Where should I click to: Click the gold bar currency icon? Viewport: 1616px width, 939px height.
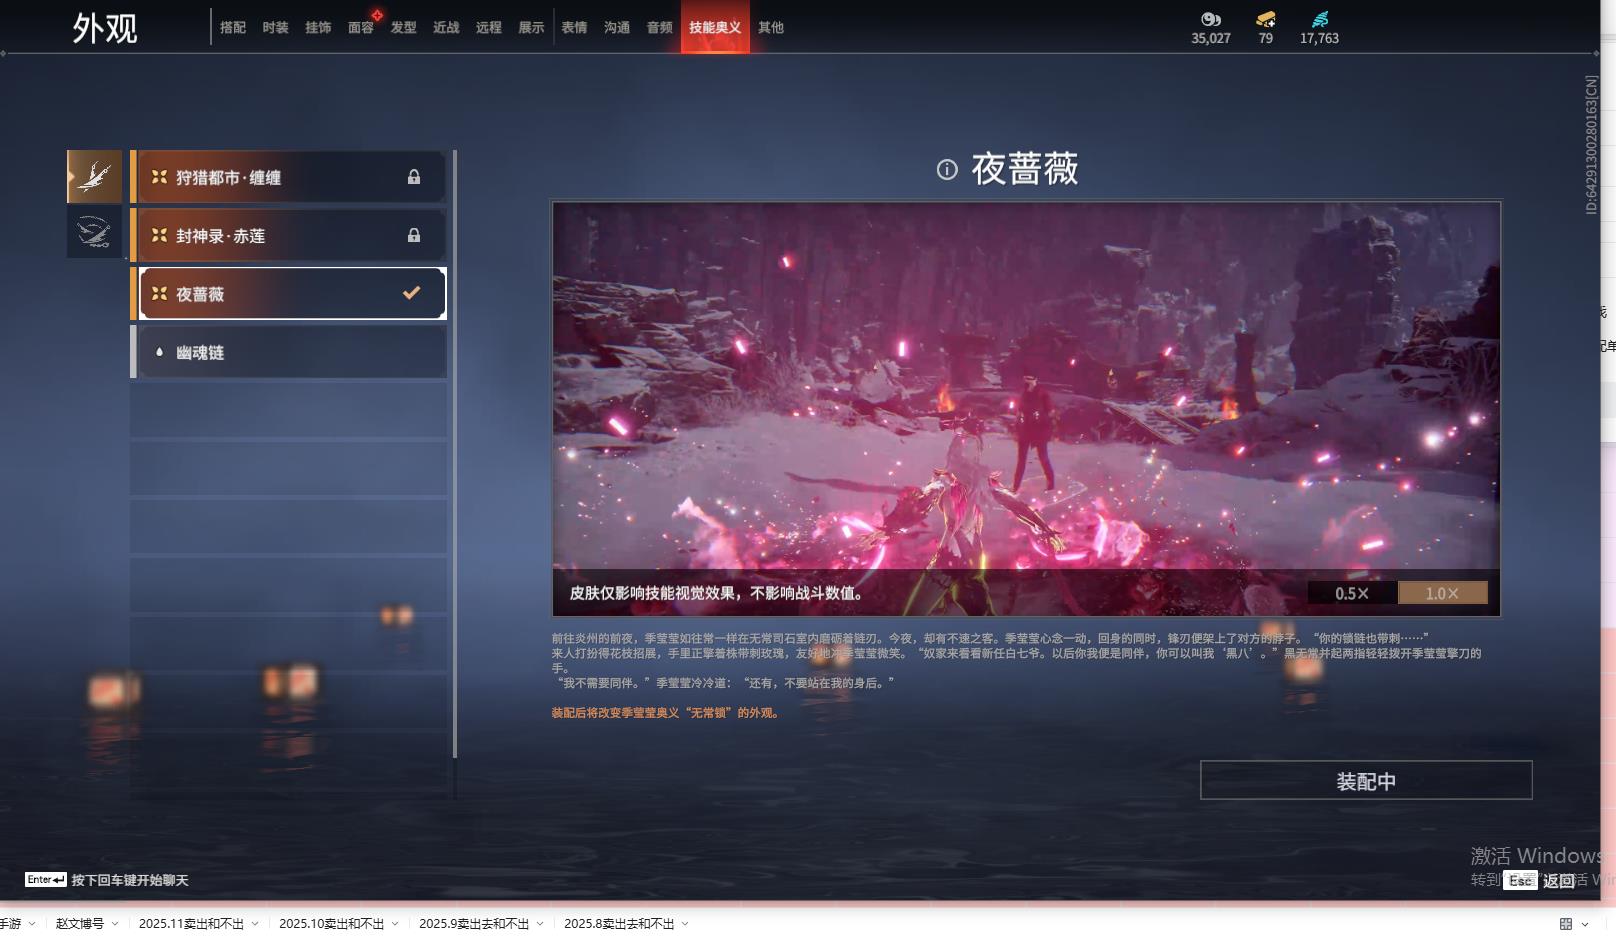coord(1265,19)
